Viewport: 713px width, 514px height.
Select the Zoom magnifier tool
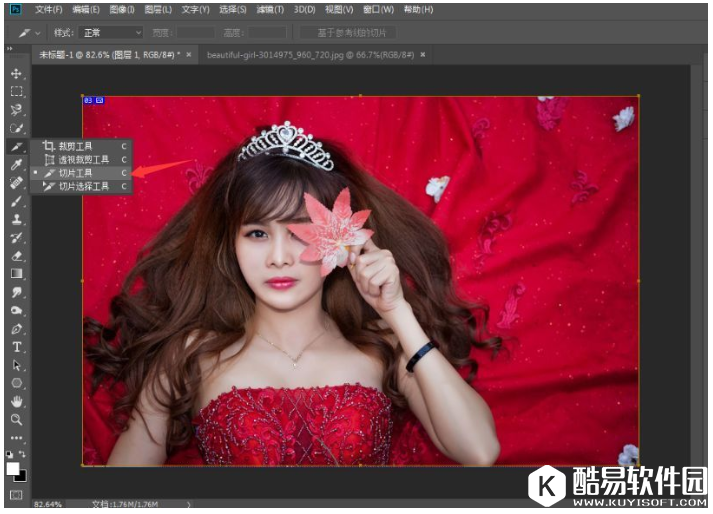coord(16,419)
